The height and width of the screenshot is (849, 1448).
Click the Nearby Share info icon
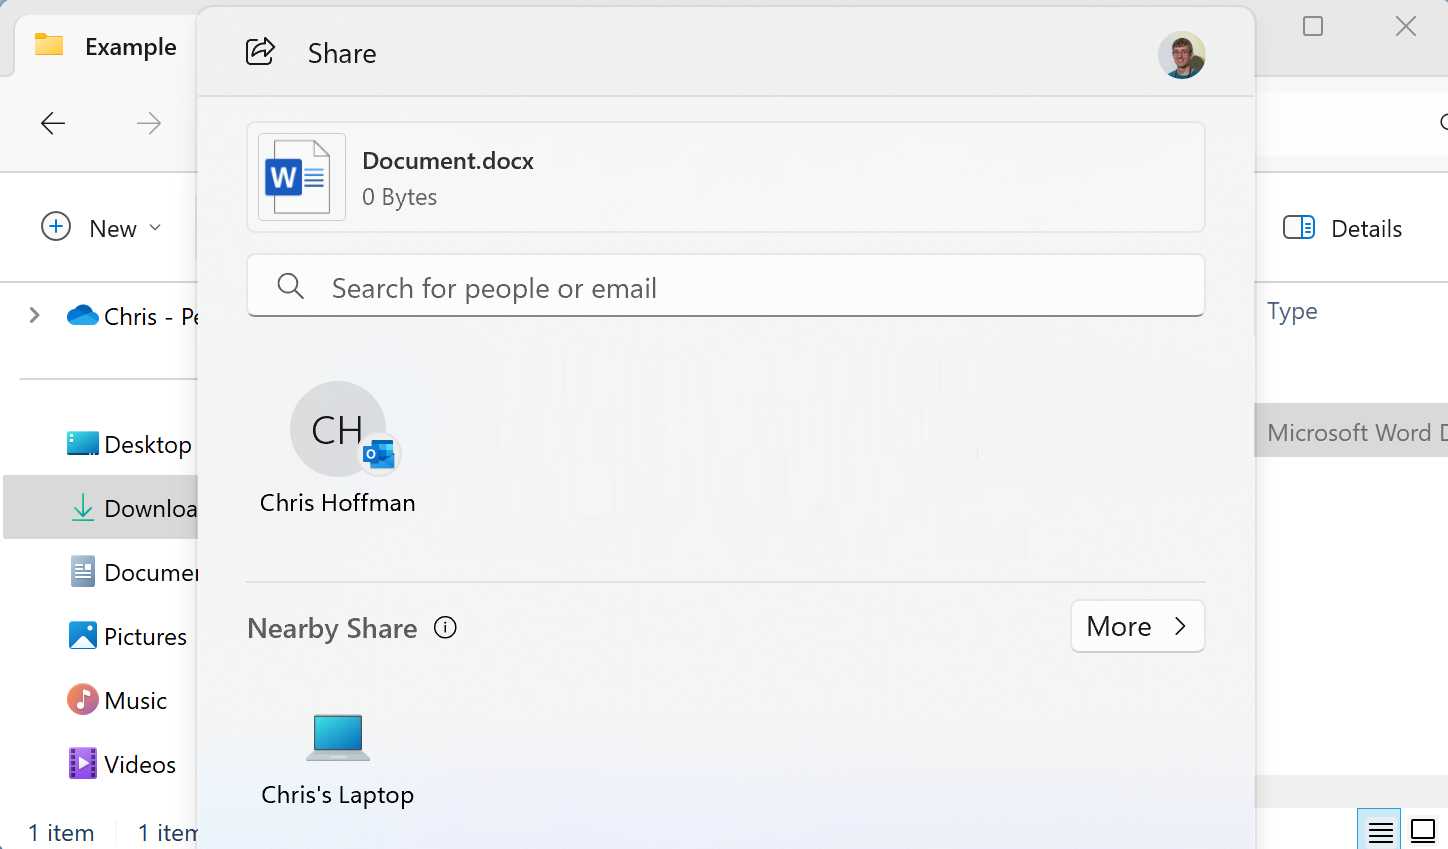pyautogui.click(x=444, y=627)
